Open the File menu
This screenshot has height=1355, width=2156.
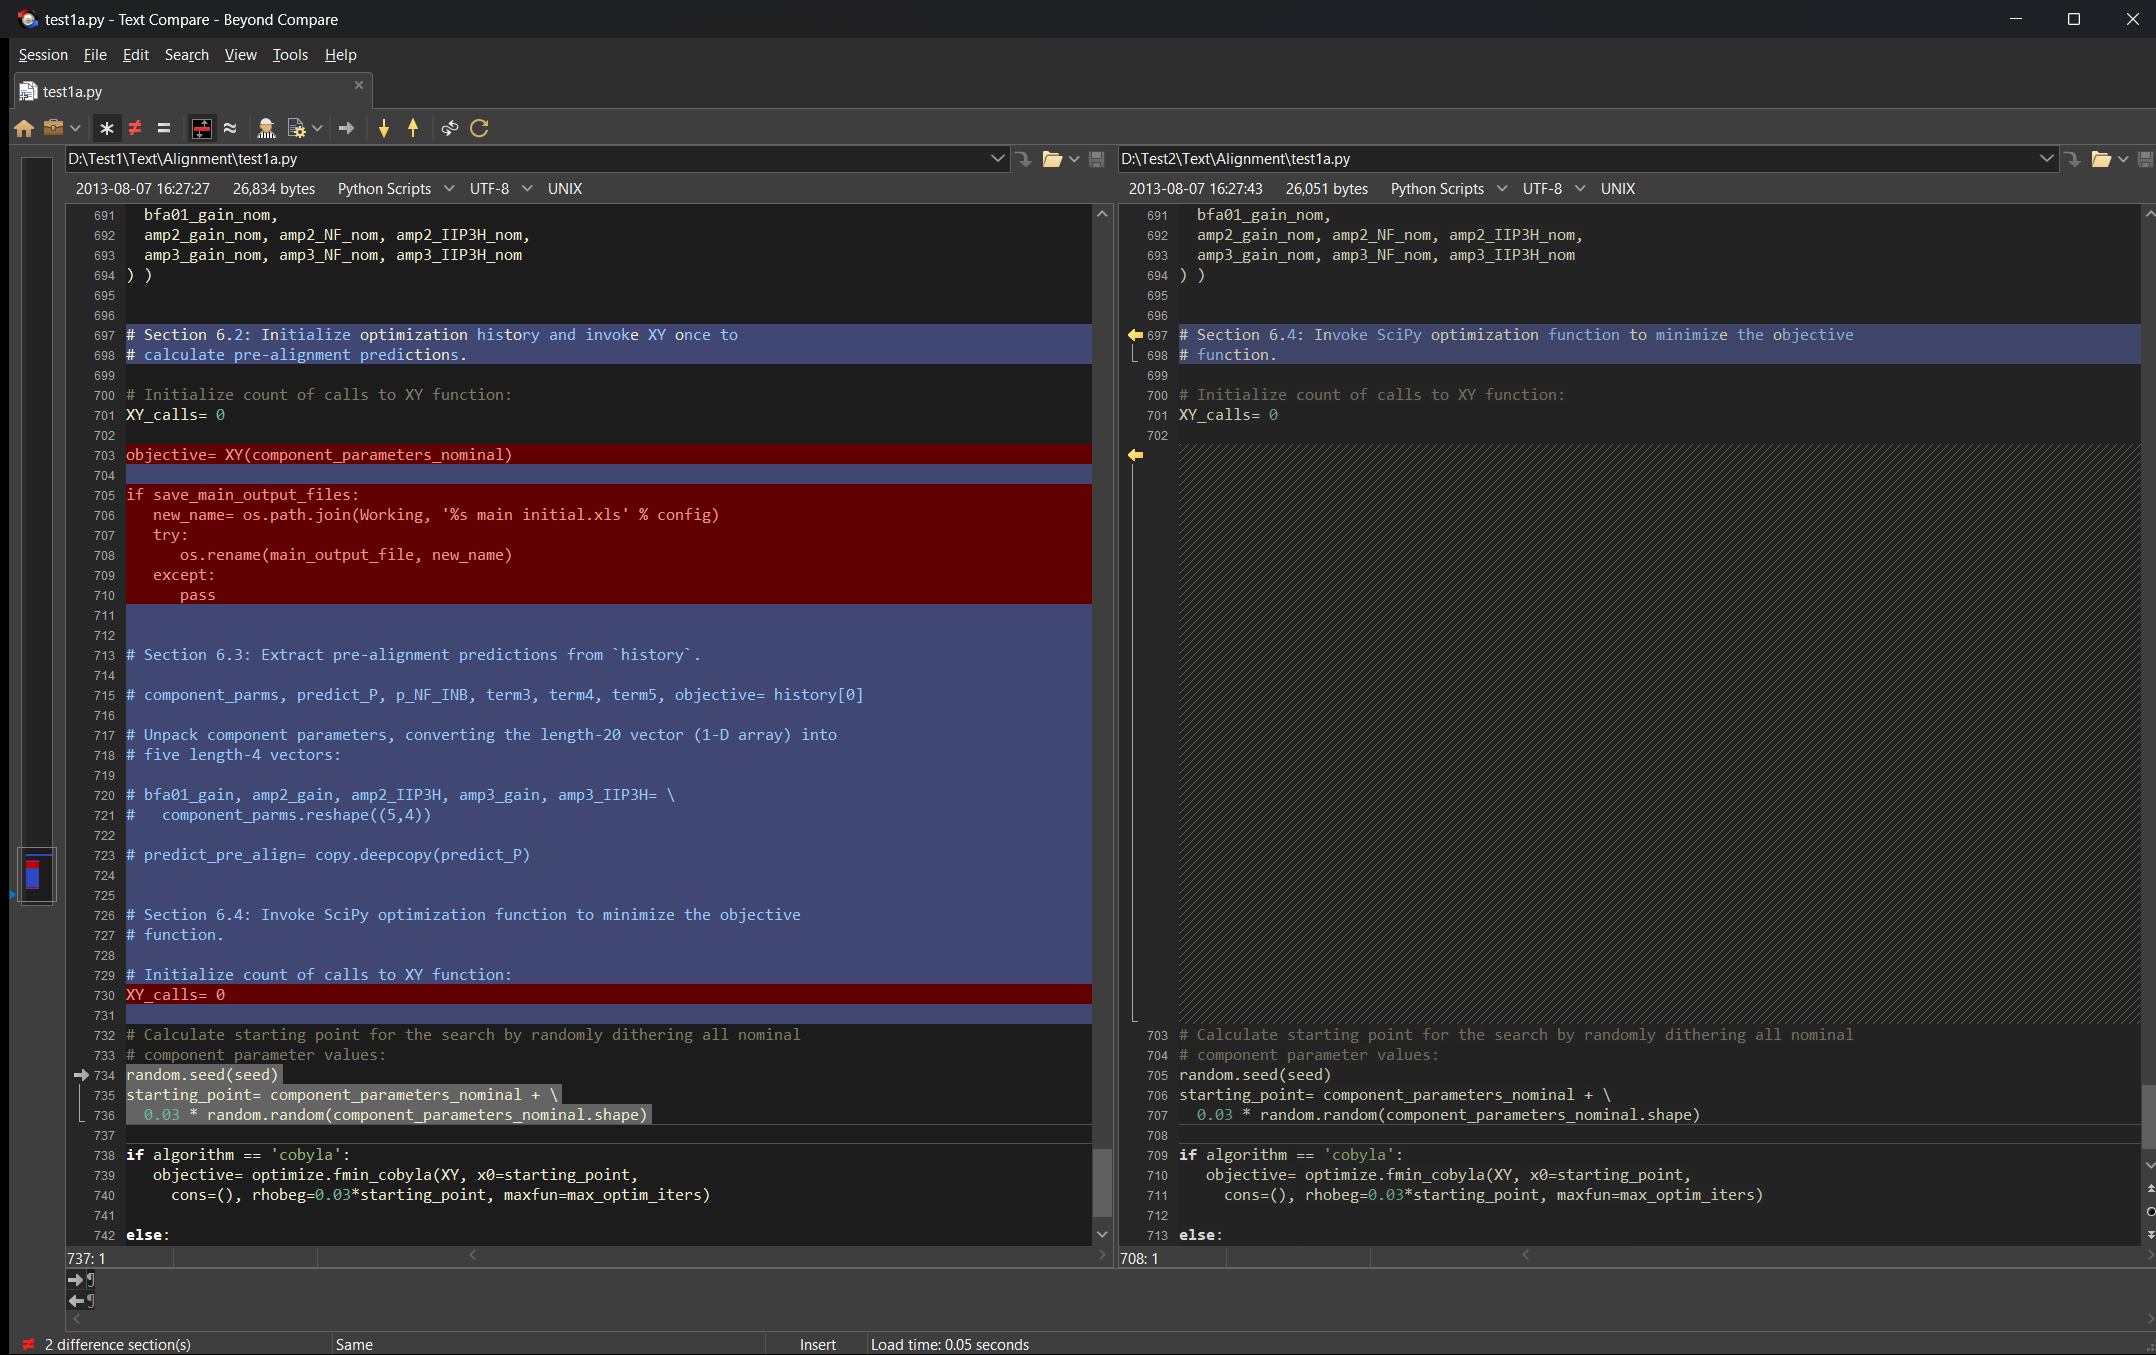point(95,55)
